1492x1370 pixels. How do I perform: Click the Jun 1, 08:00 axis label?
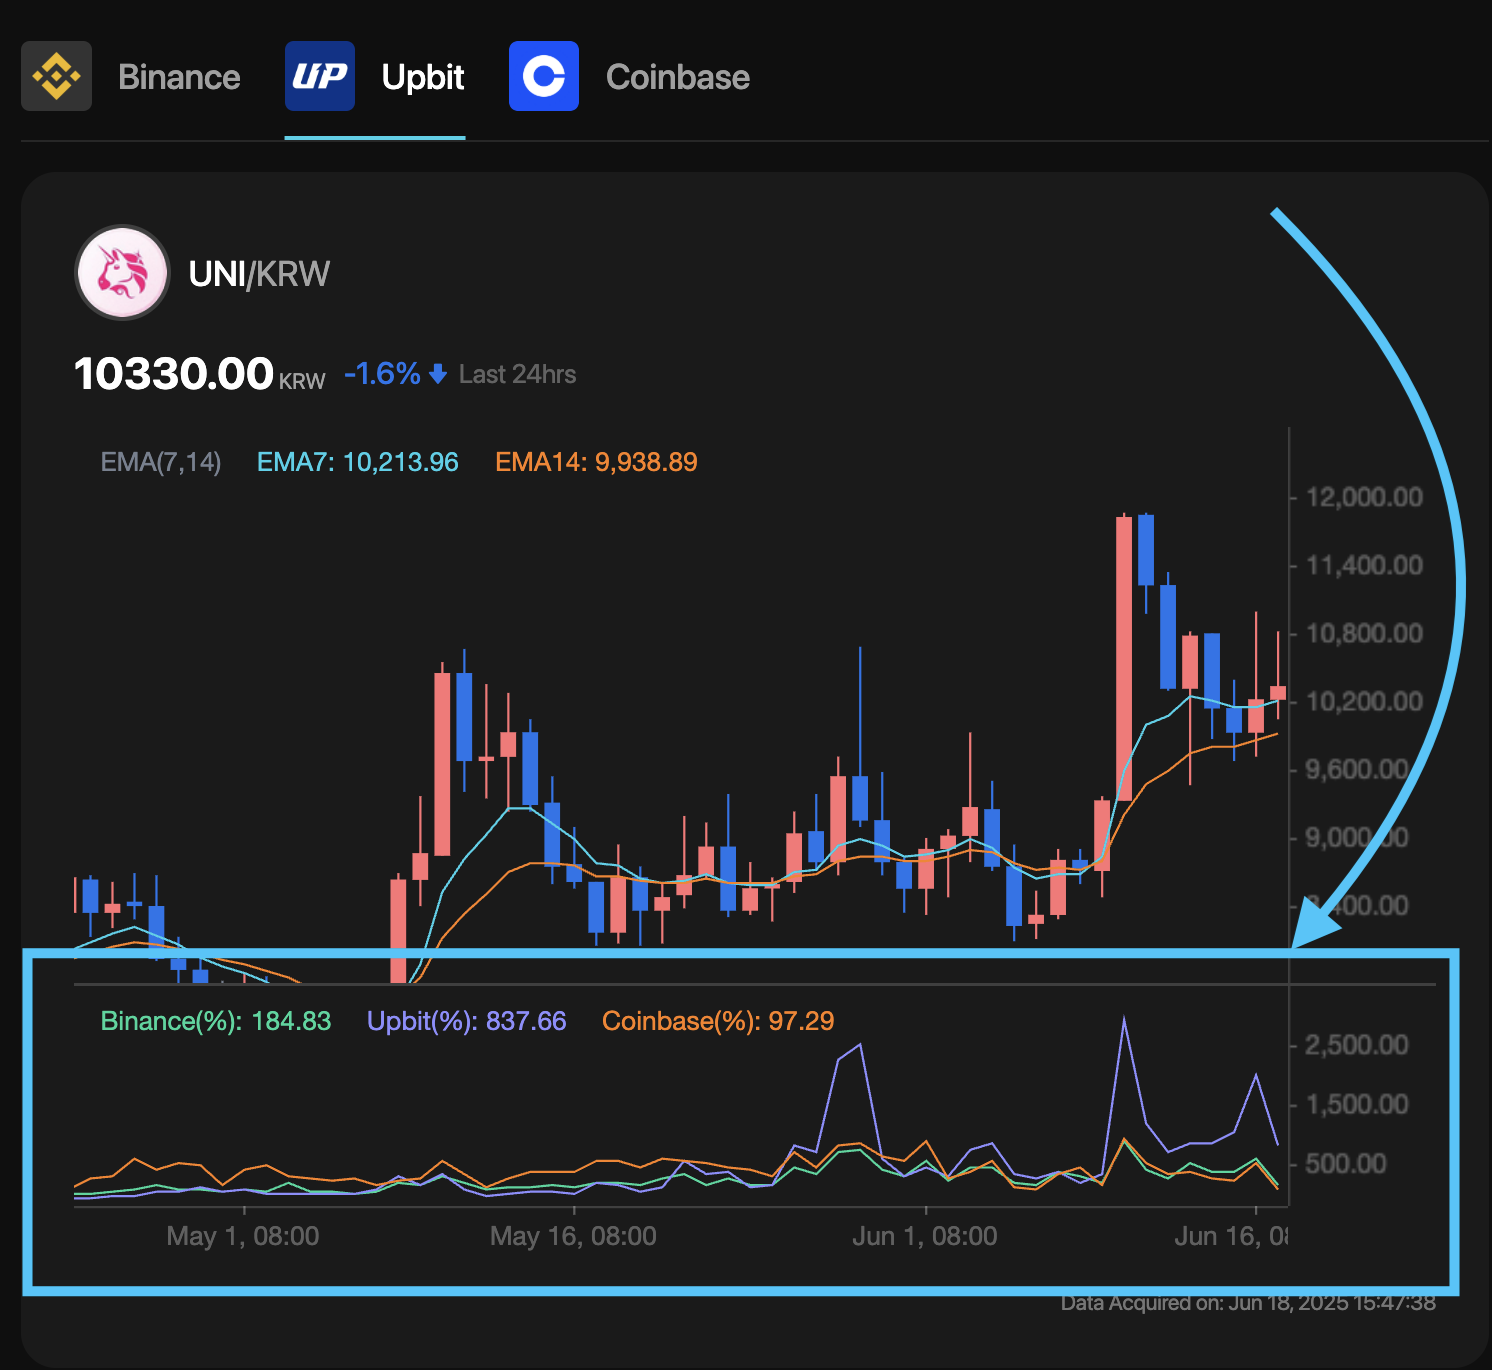point(924,1236)
